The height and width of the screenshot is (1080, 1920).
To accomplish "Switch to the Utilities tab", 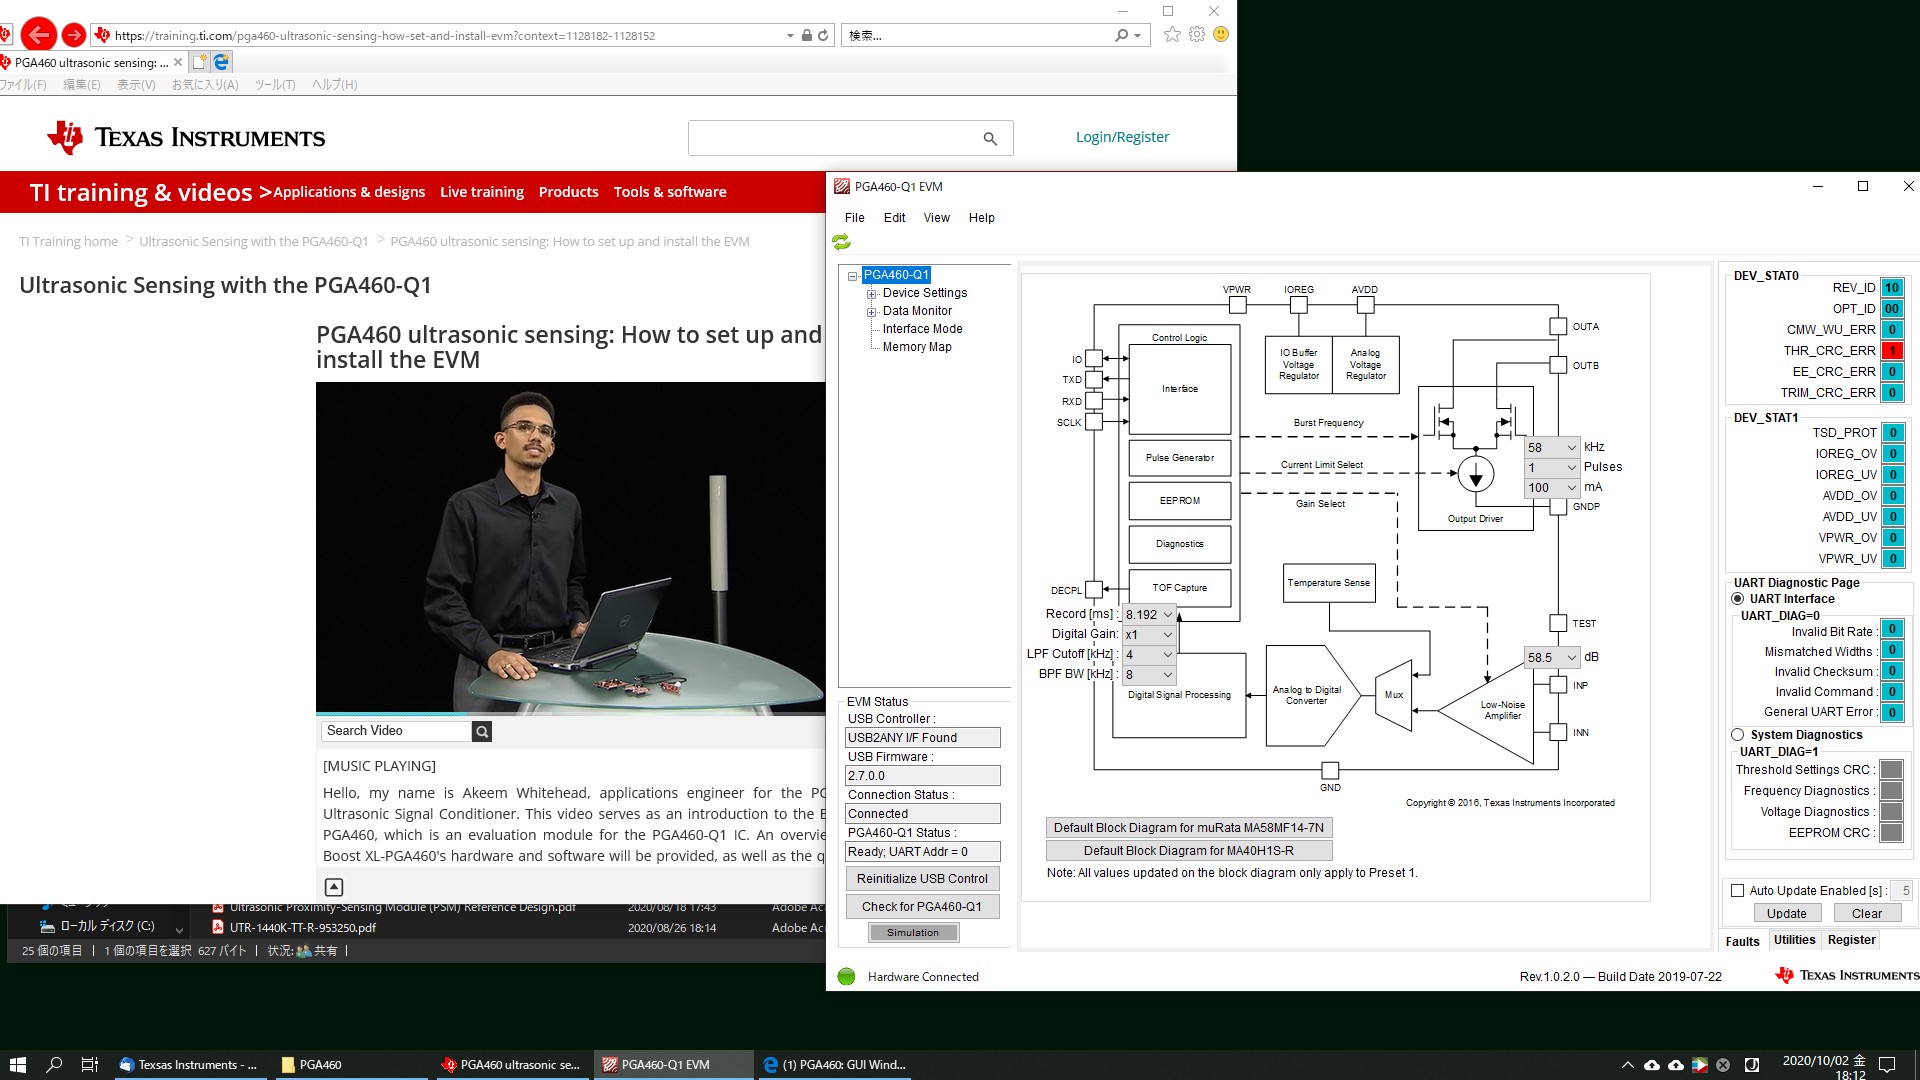I will pyautogui.click(x=1794, y=940).
